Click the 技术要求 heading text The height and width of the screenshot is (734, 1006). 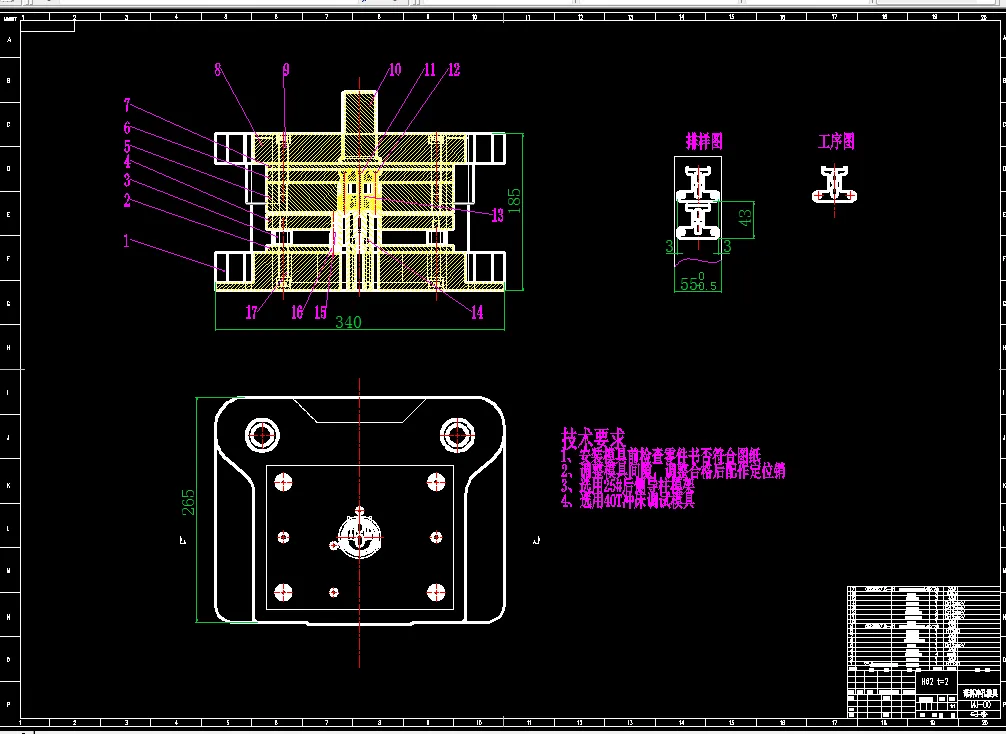[593, 439]
